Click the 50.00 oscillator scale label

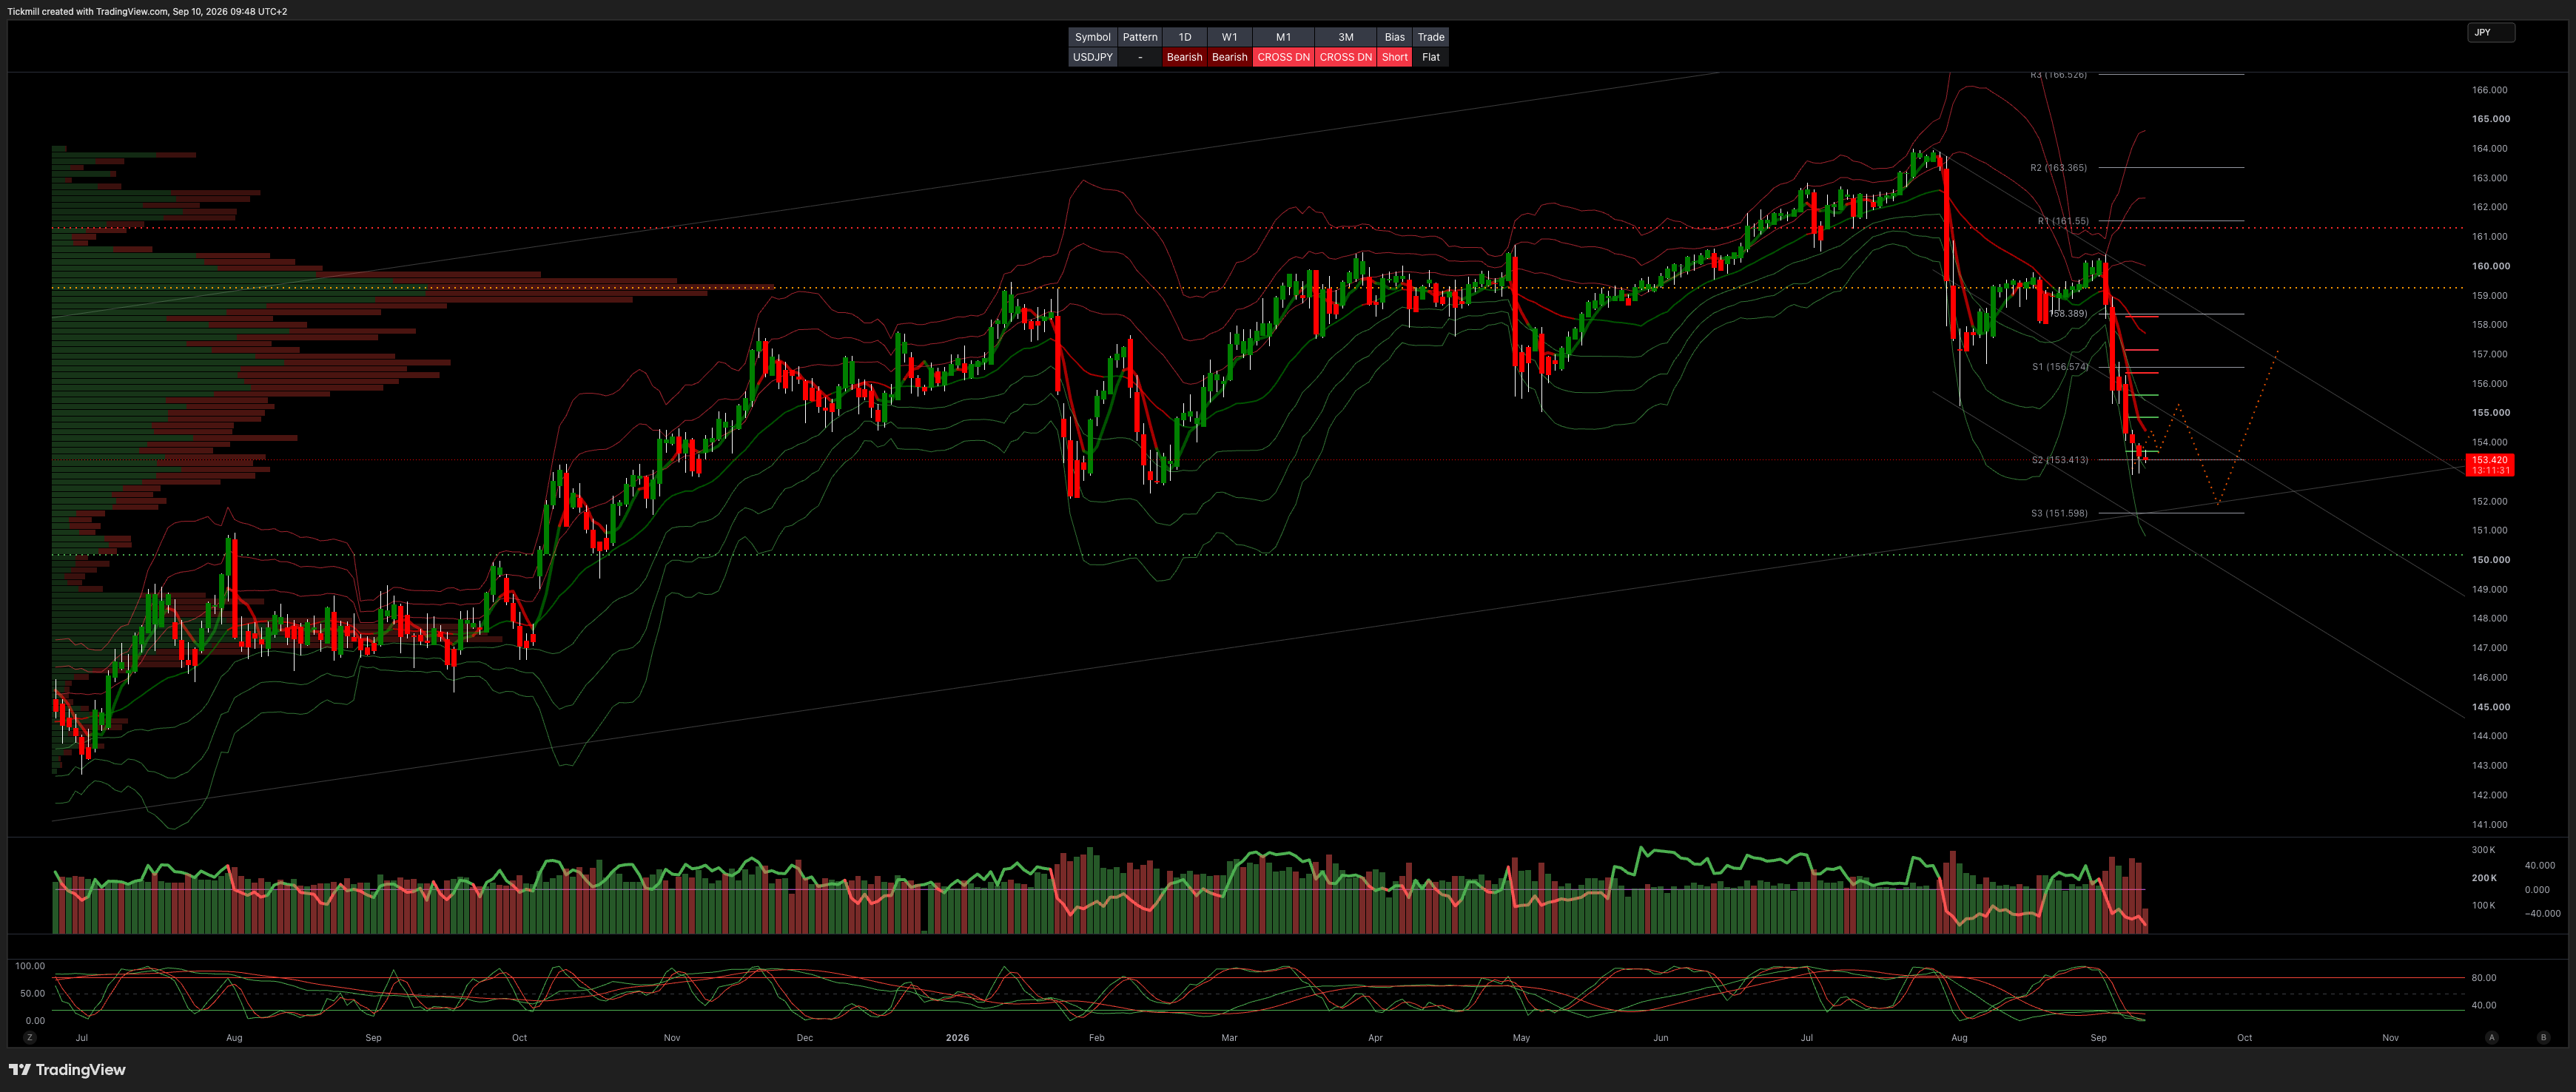click(33, 993)
